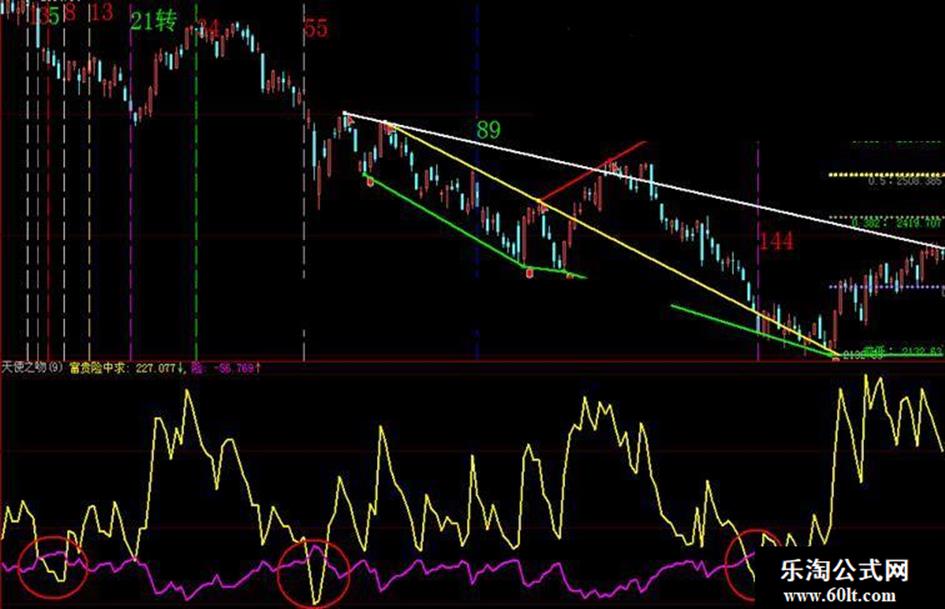The image size is (945, 609).
Task: Click the red "34" cycle label
Action: pos(209,28)
